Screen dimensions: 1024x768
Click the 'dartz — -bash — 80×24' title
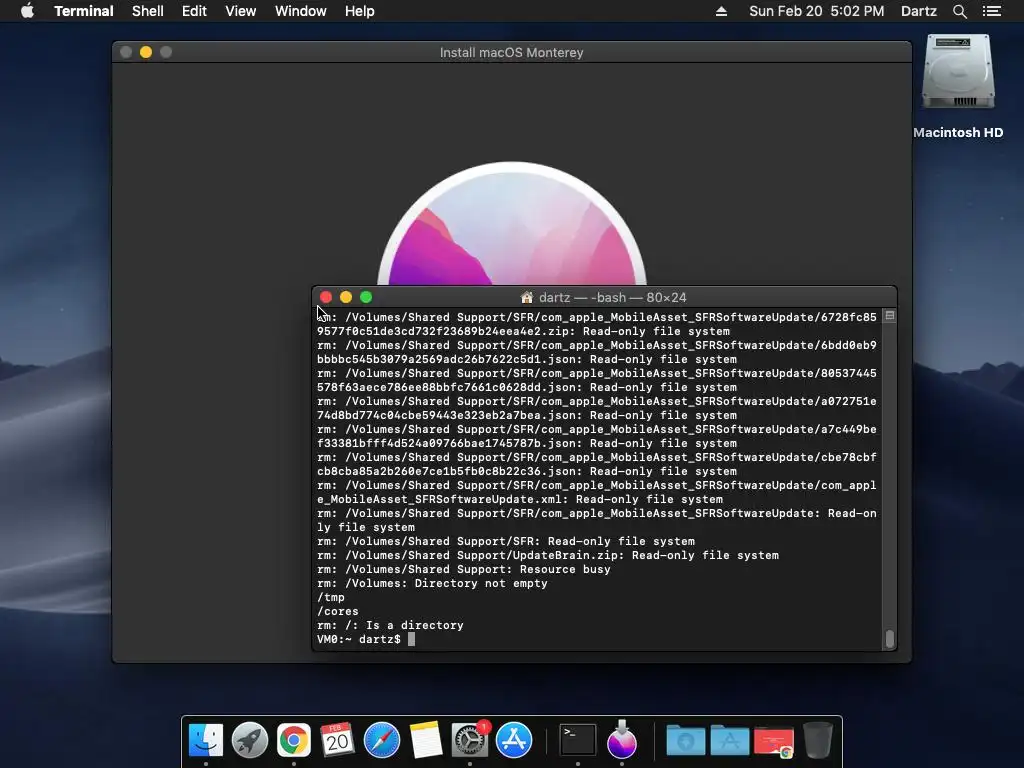613,298
